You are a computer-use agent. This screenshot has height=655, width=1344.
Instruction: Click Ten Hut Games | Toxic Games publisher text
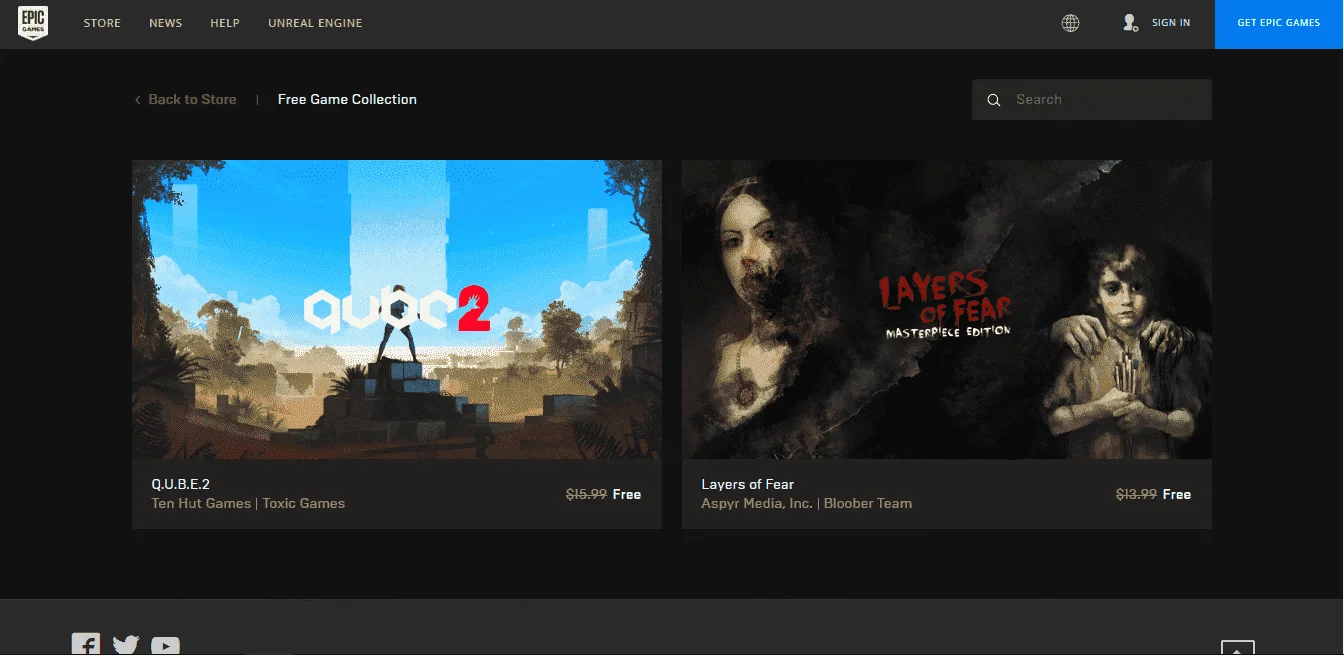pos(248,503)
